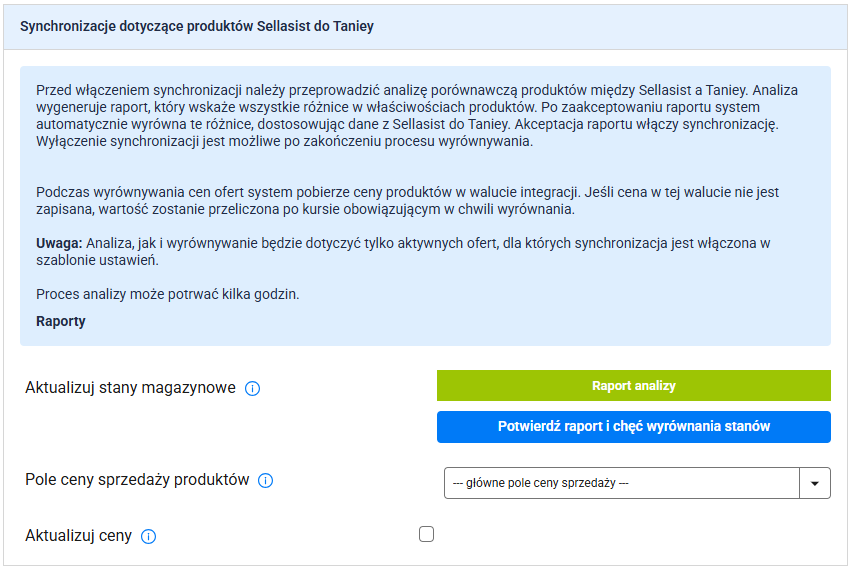Click the Aktualizuj ceny label text
Image resolution: width=850 pixels, height=567 pixels.
(x=78, y=536)
